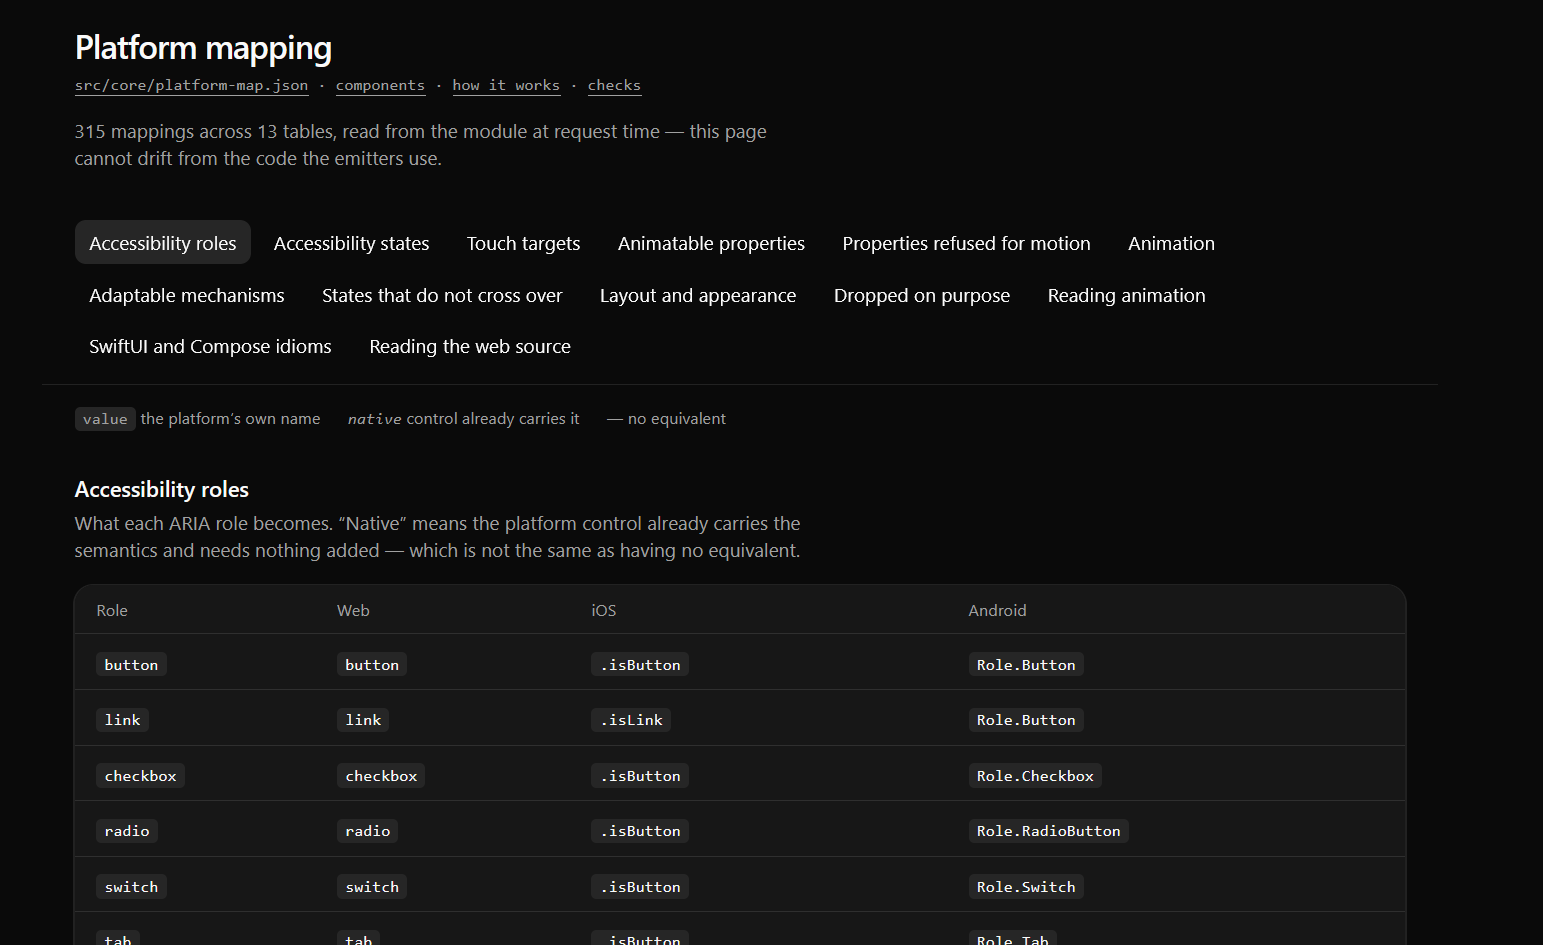The width and height of the screenshot is (1543, 945).
Task: Click the 'Role.Switch' Android cell
Action: (x=1026, y=887)
